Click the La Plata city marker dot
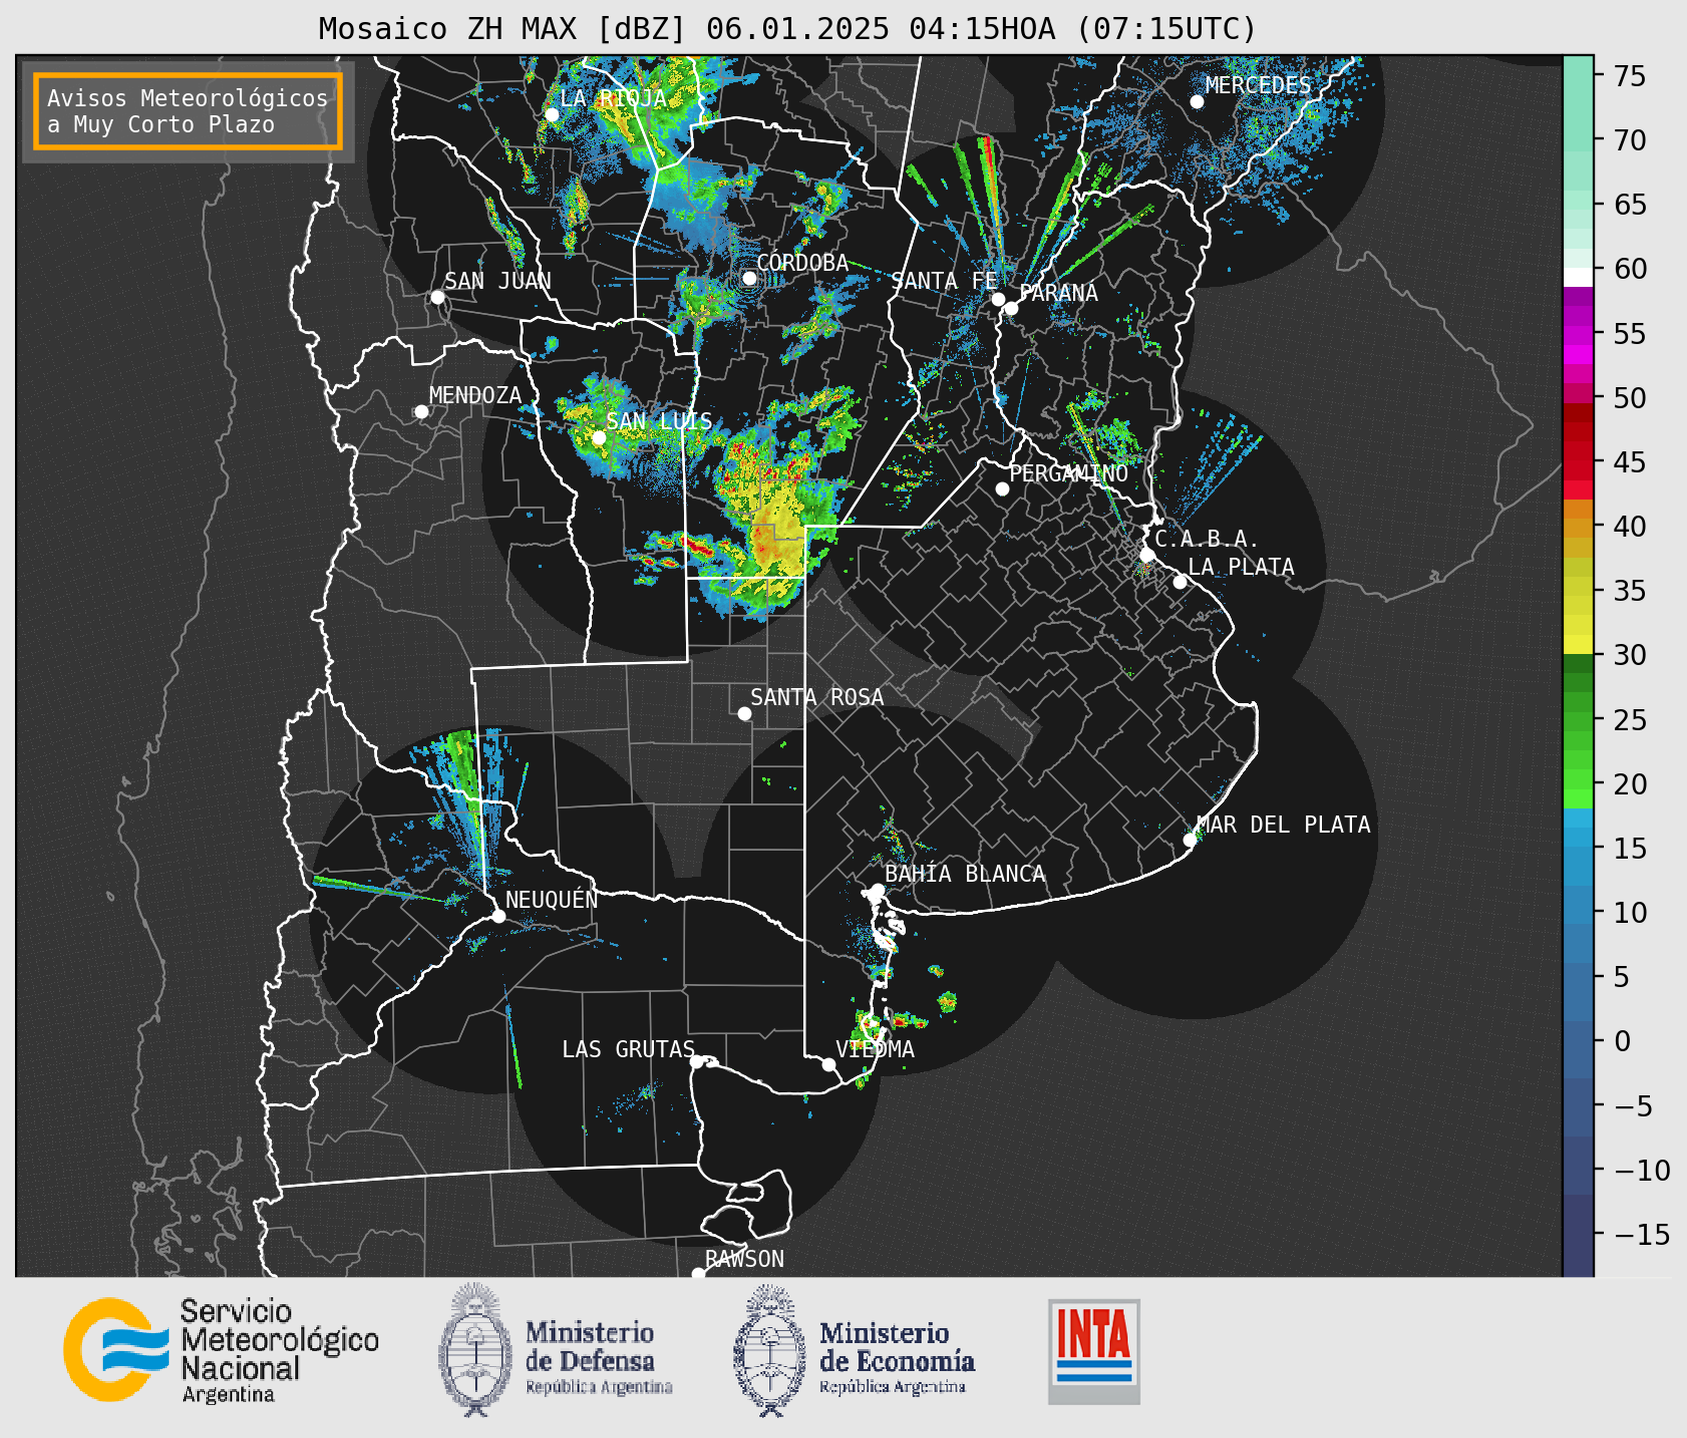 coord(1180,582)
